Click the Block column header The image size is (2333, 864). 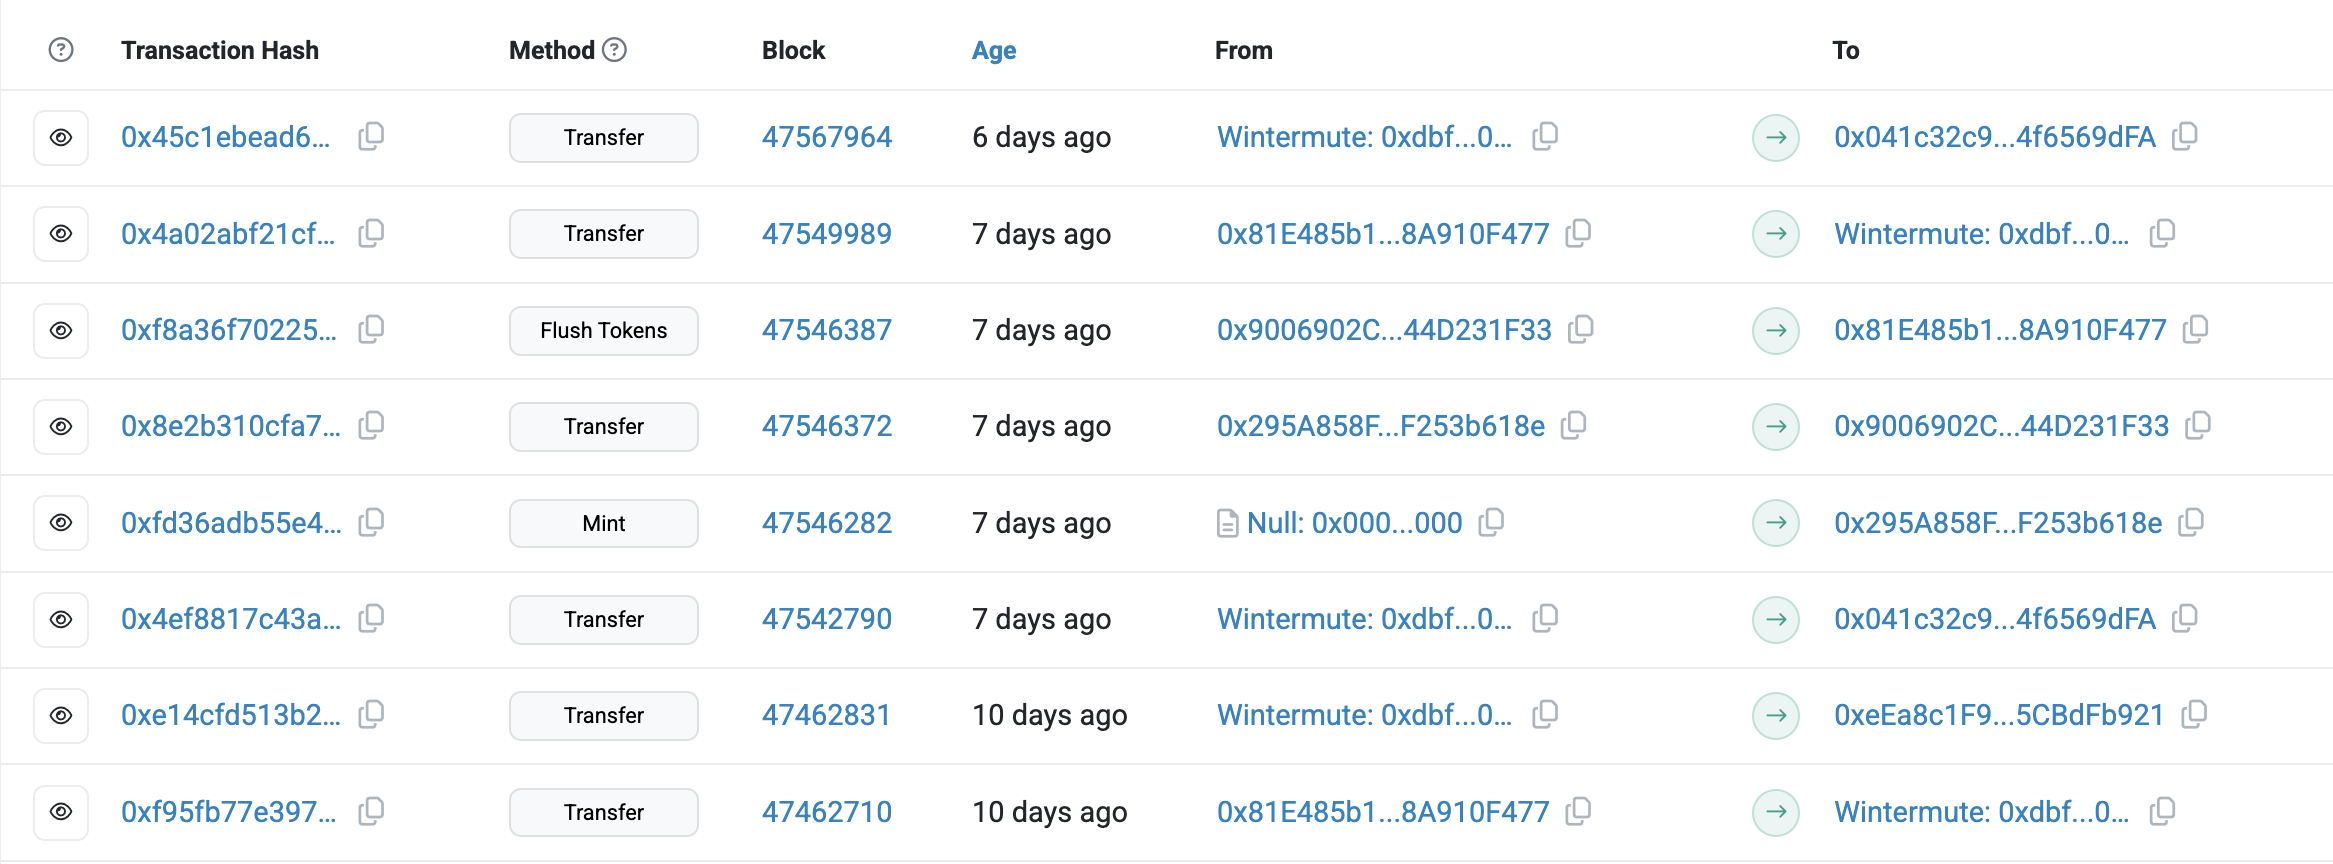[x=793, y=49]
